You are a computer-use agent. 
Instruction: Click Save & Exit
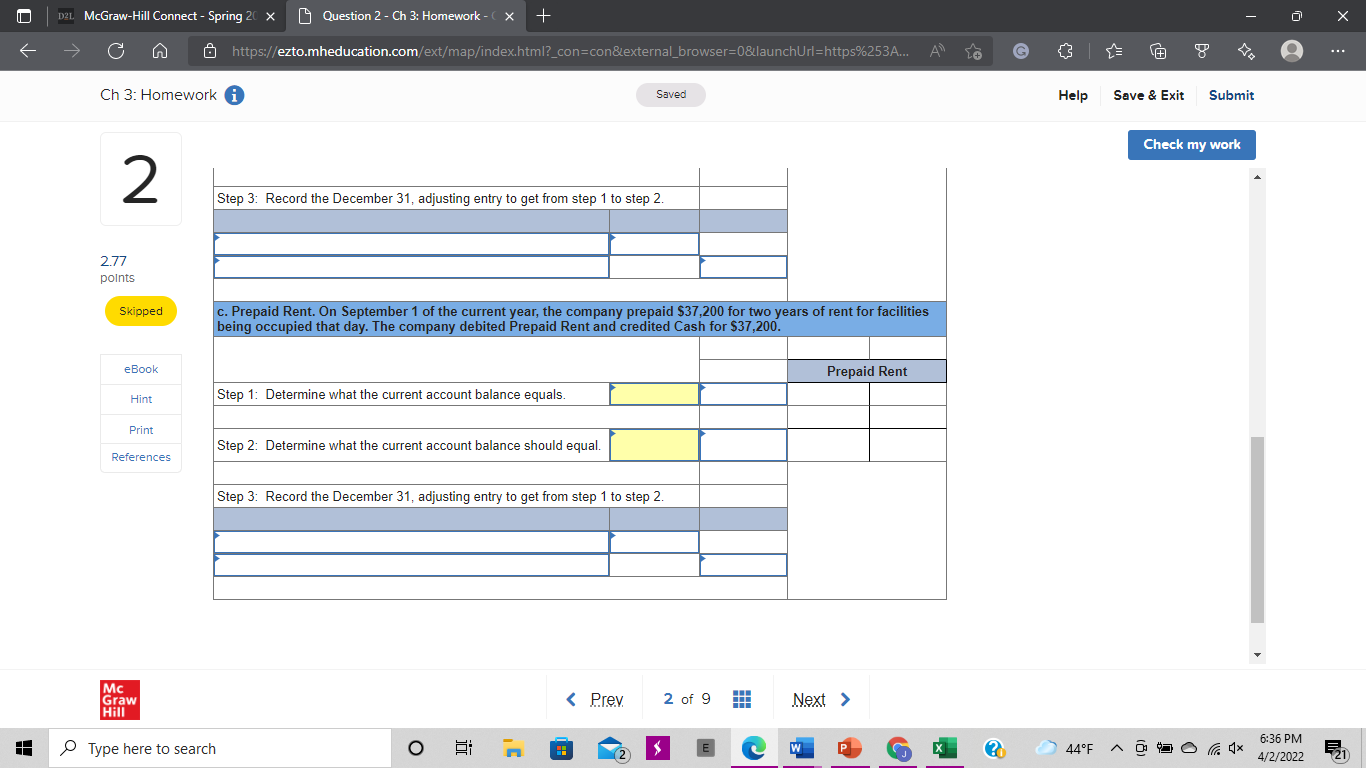pyautogui.click(x=1148, y=95)
